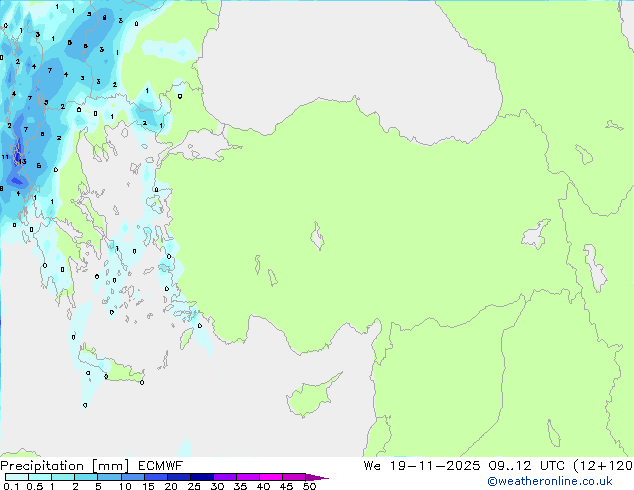Viewport: 634px width, 490px height.
Task: Click the legend label '10'
Action: 125,486
